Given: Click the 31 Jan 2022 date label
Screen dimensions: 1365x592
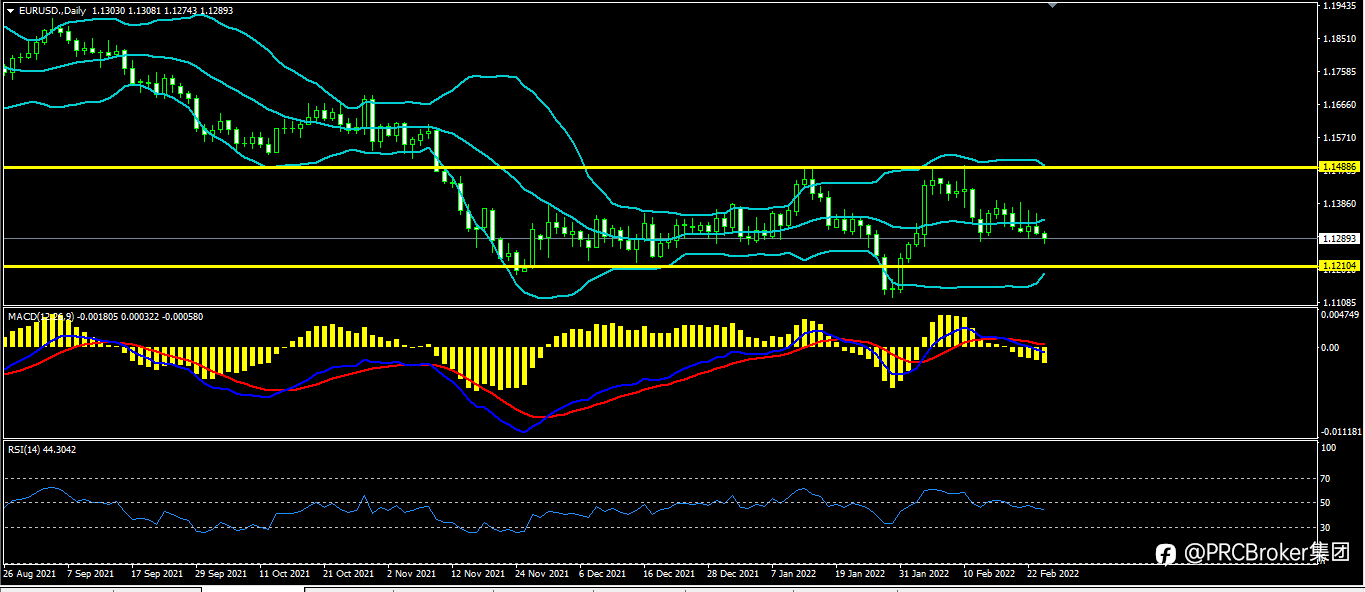Looking at the screenshot, I should point(925,575).
